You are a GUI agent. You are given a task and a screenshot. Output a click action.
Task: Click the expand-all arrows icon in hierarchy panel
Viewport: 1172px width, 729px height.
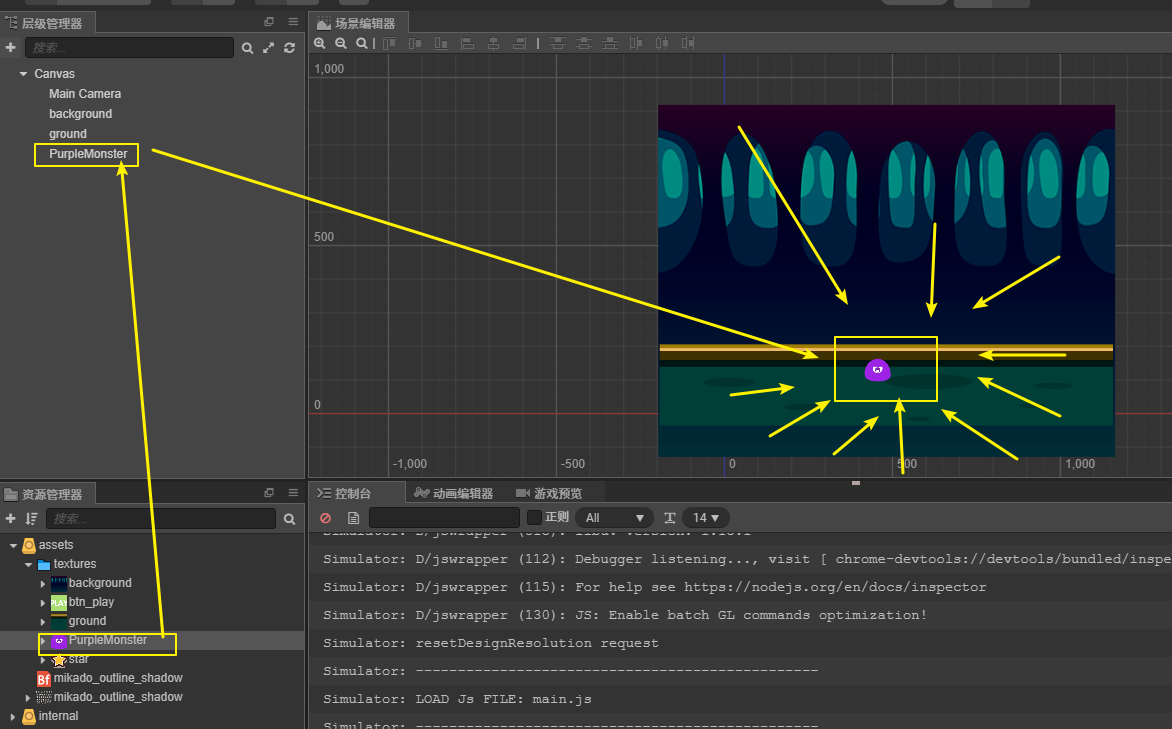[269, 47]
